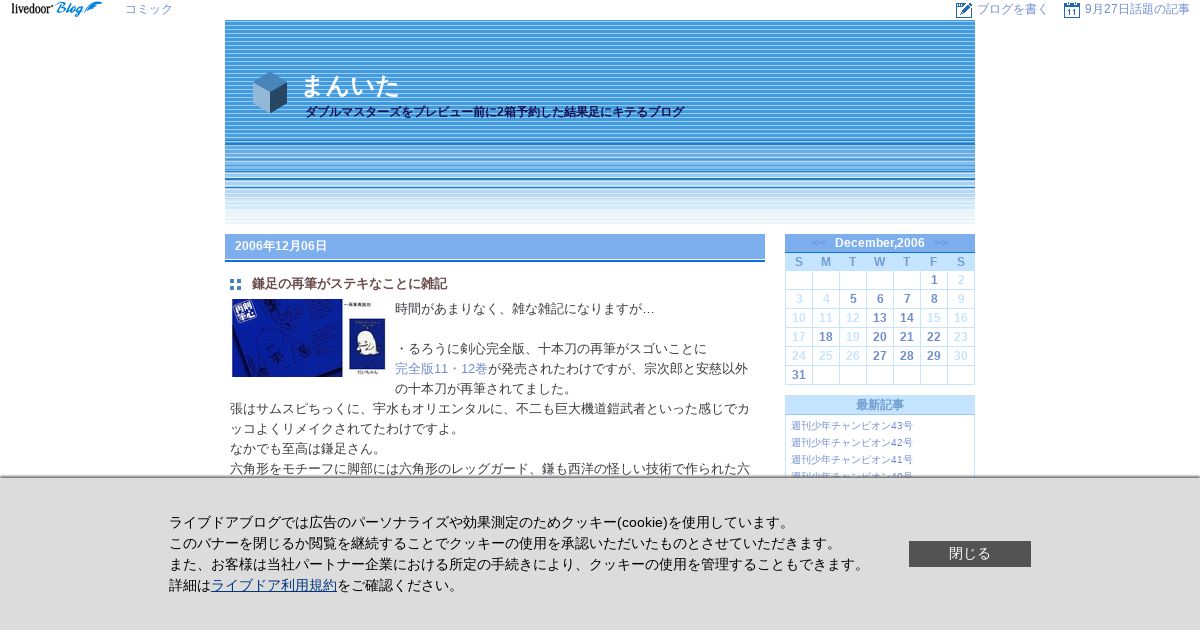This screenshot has width=1200, height=630.
Task: Go to previous month with << arrow
Action: [x=819, y=243]
